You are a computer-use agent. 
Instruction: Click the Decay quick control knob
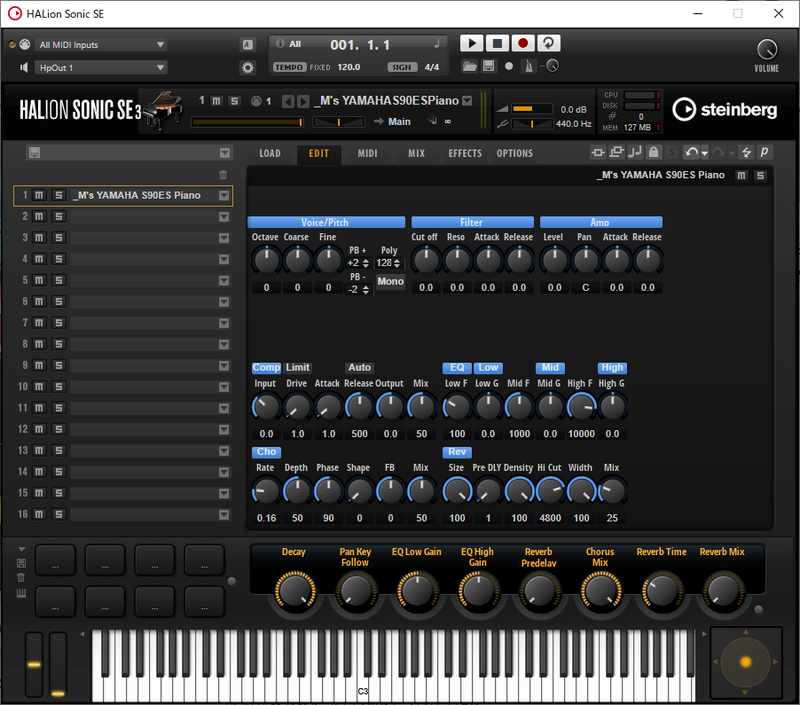point(295,591)
